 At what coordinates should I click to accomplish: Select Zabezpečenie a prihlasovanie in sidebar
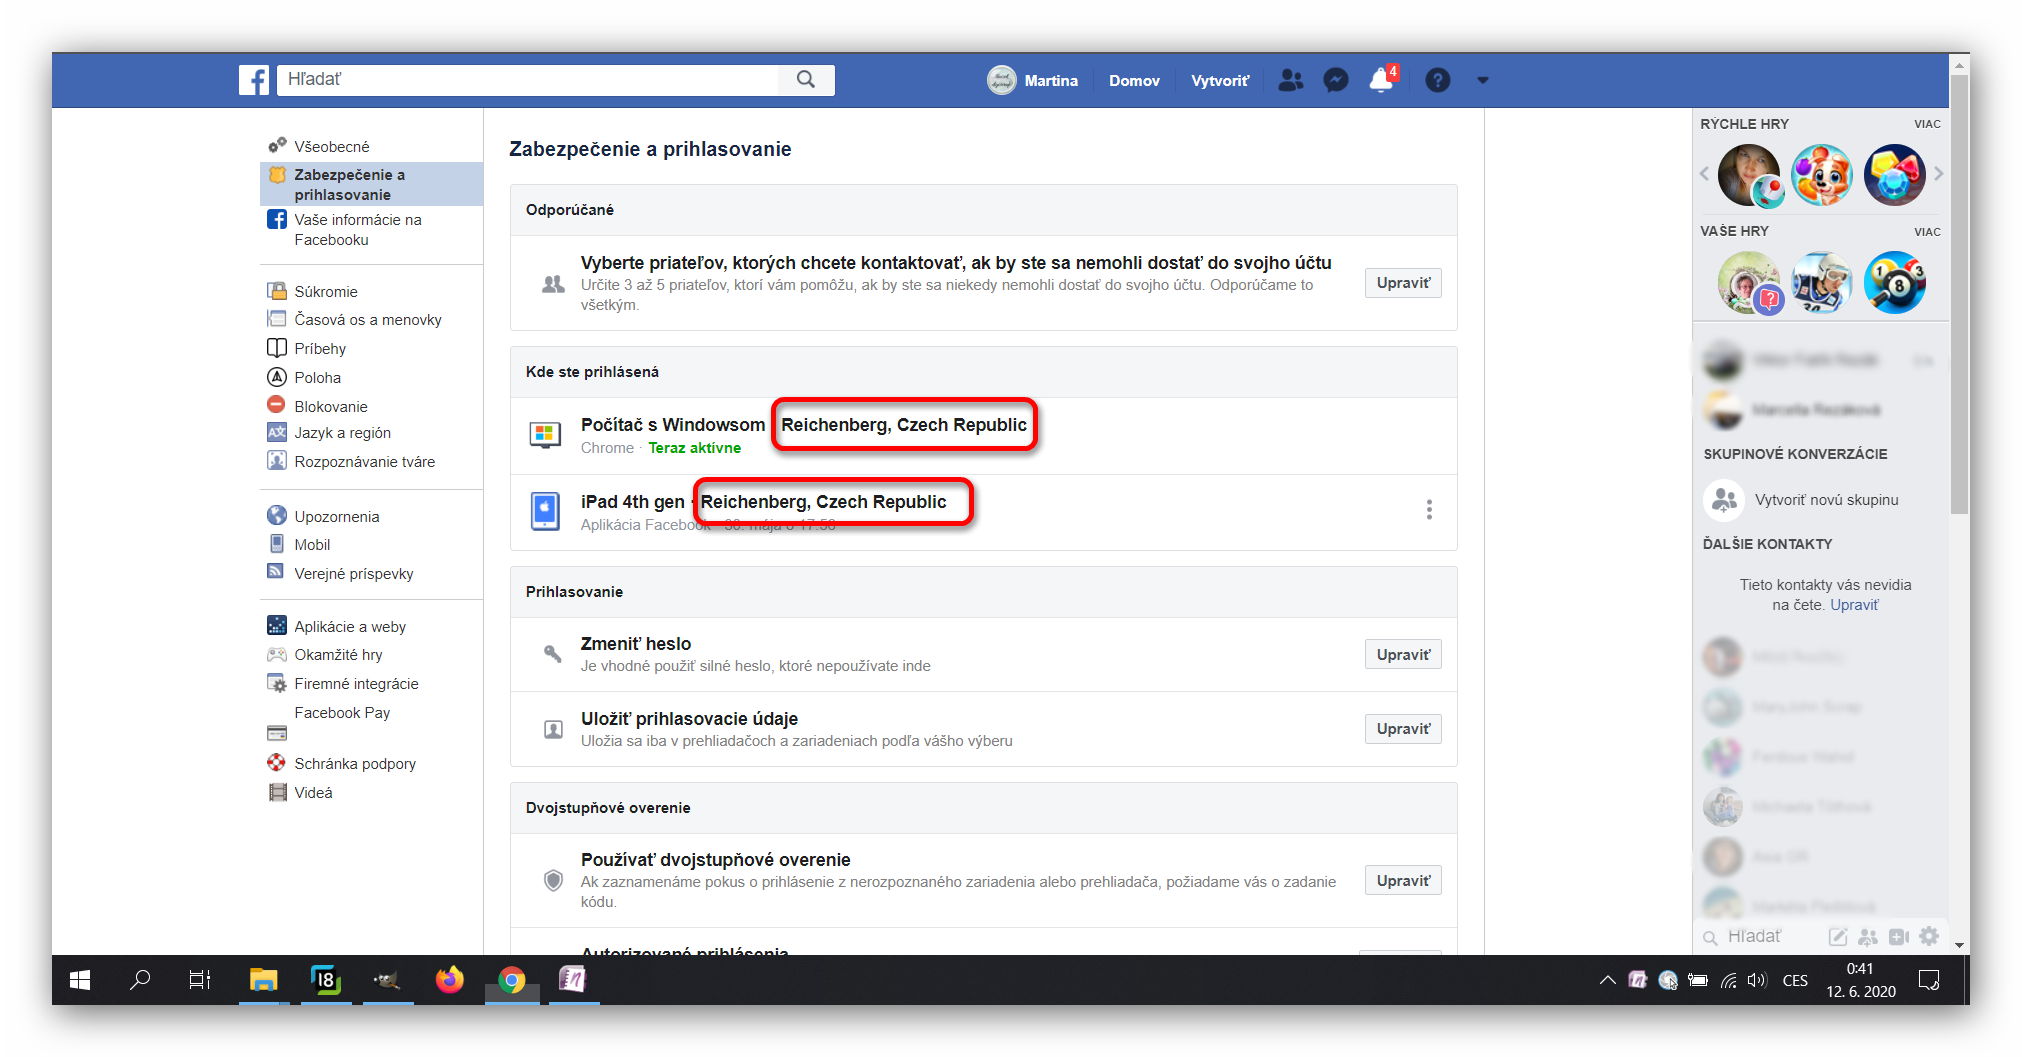point(371,184)
